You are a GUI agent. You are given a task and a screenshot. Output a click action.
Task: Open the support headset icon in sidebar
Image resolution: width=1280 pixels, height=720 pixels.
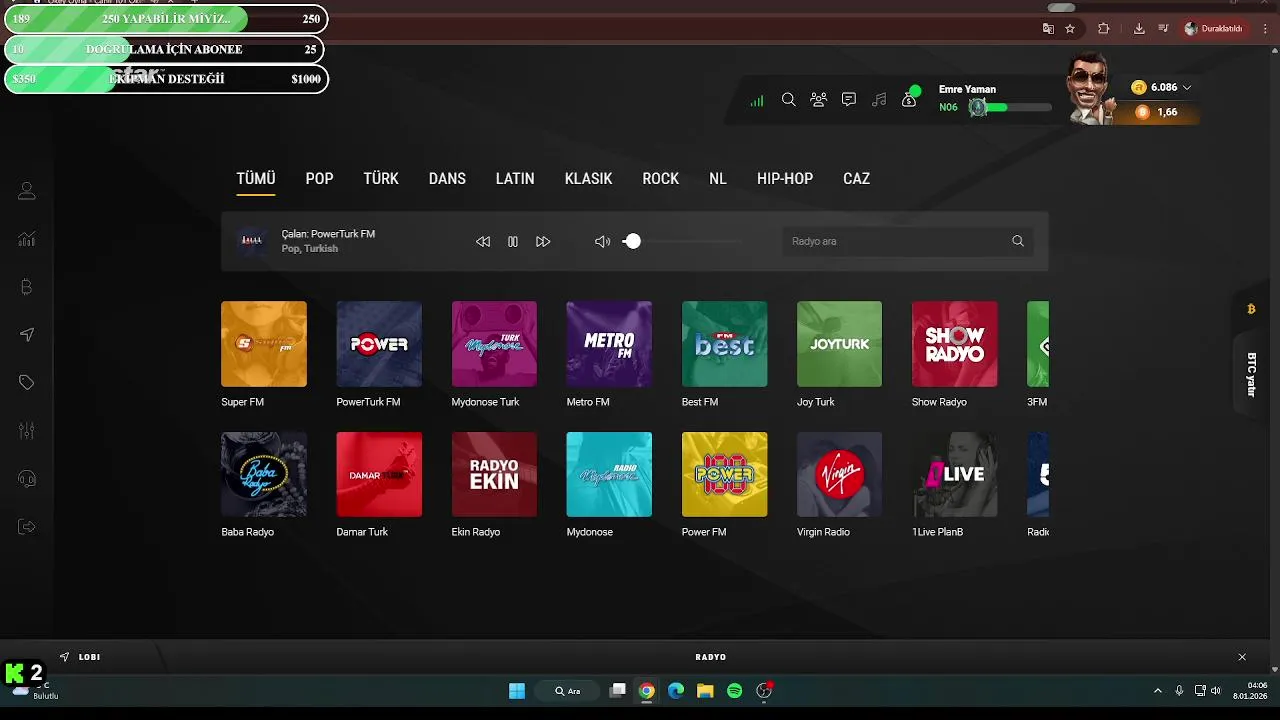click(x=27, y=479)
